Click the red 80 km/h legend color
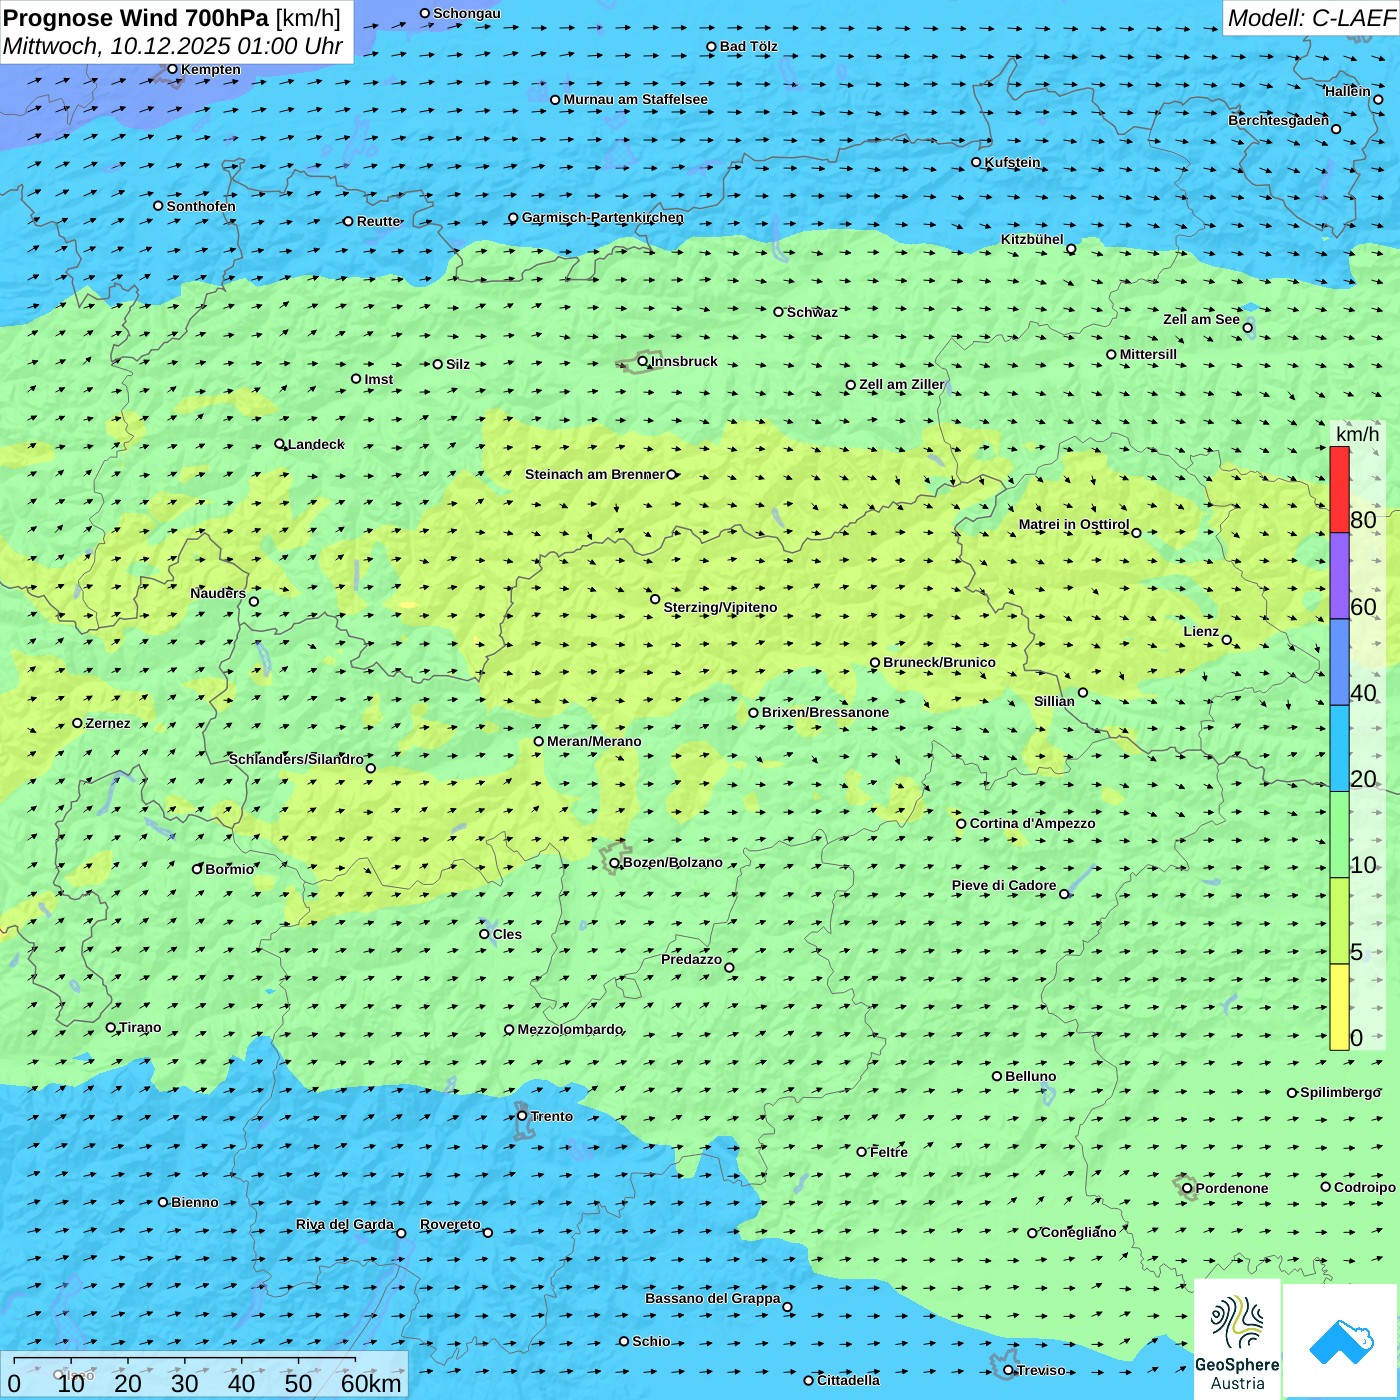 tap(1339, 489)
